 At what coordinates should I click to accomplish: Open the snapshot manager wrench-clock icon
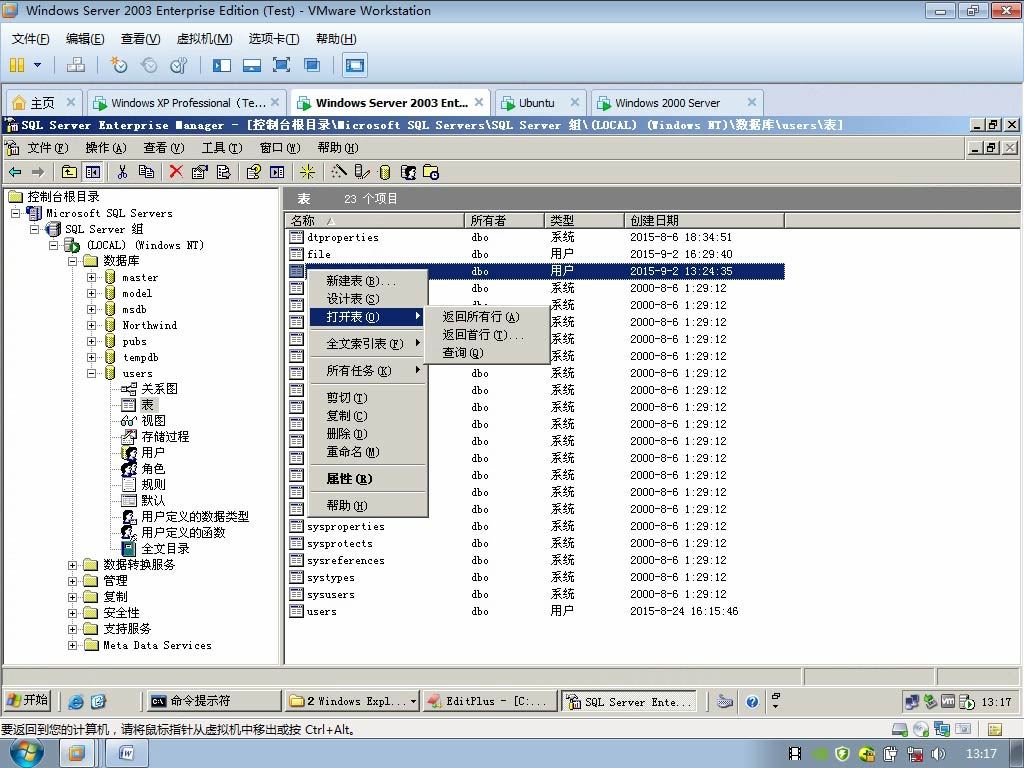click(179, 65)
